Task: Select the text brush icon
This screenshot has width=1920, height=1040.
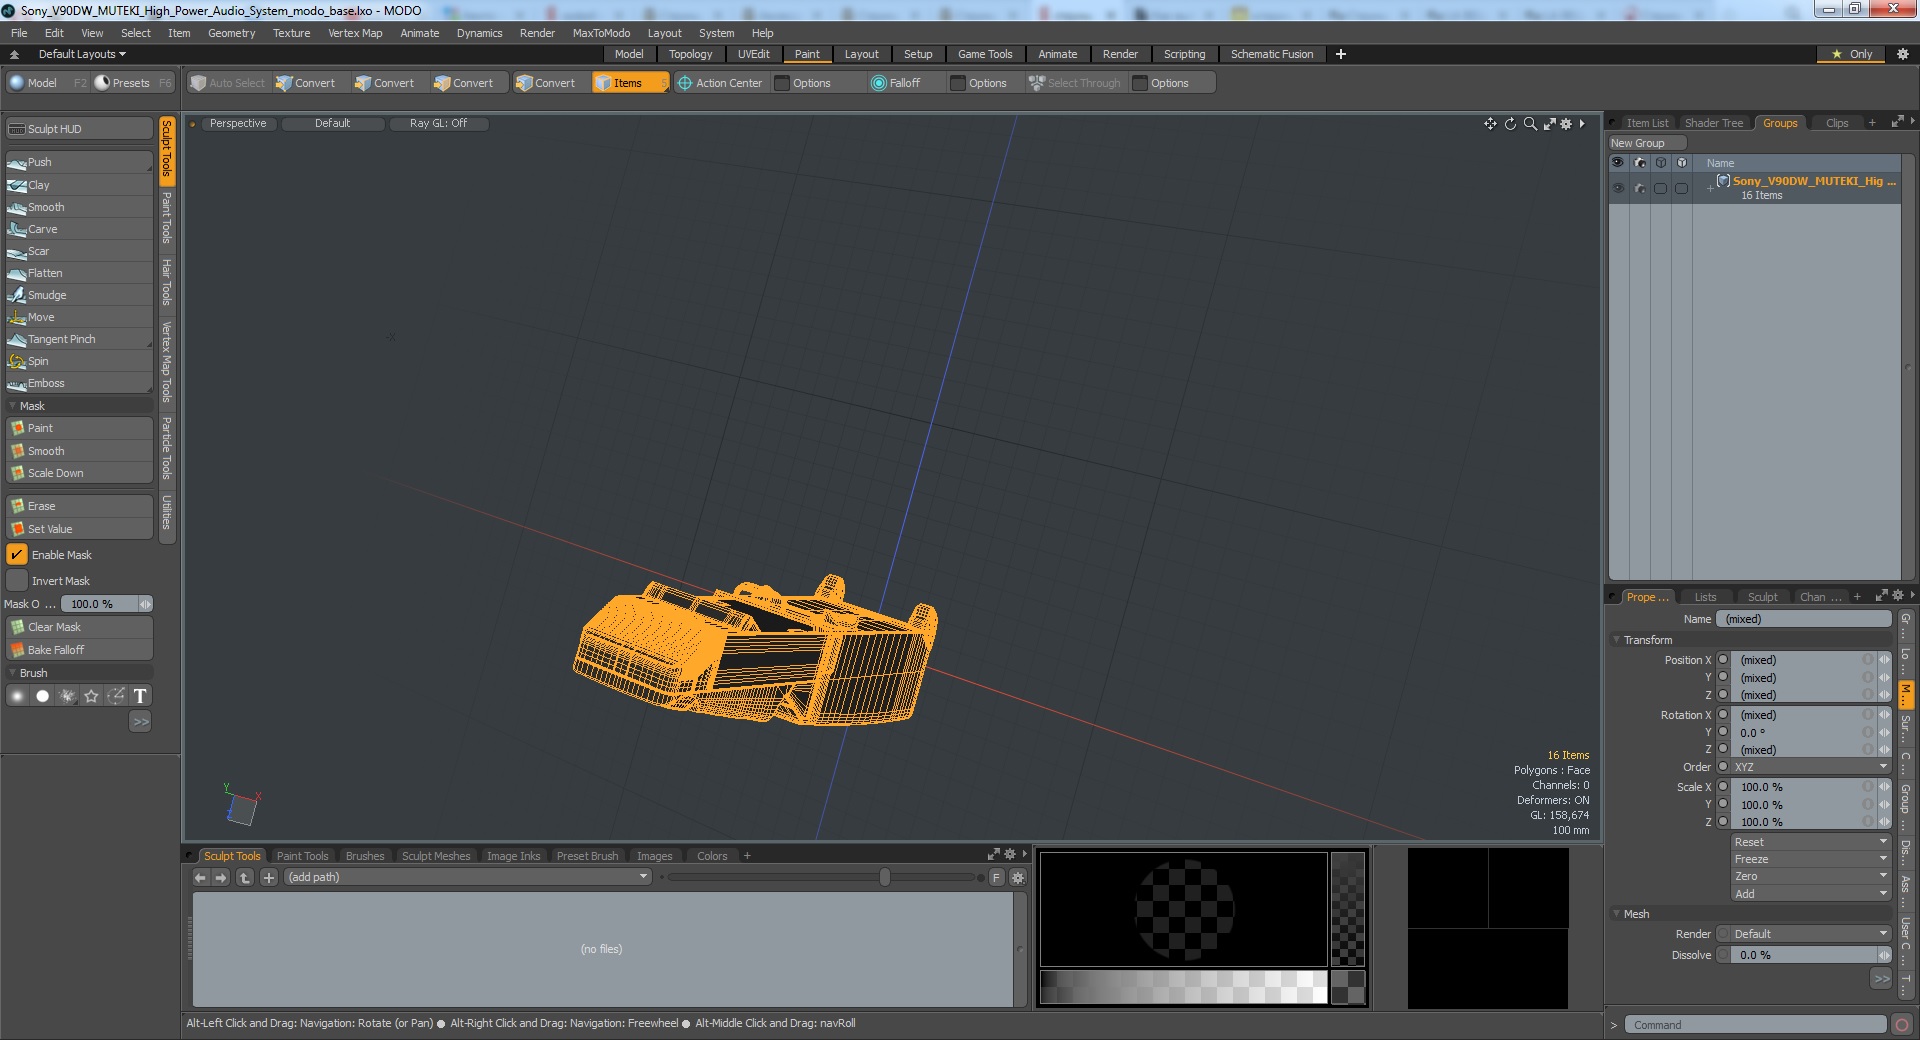Action: [140, 696]
